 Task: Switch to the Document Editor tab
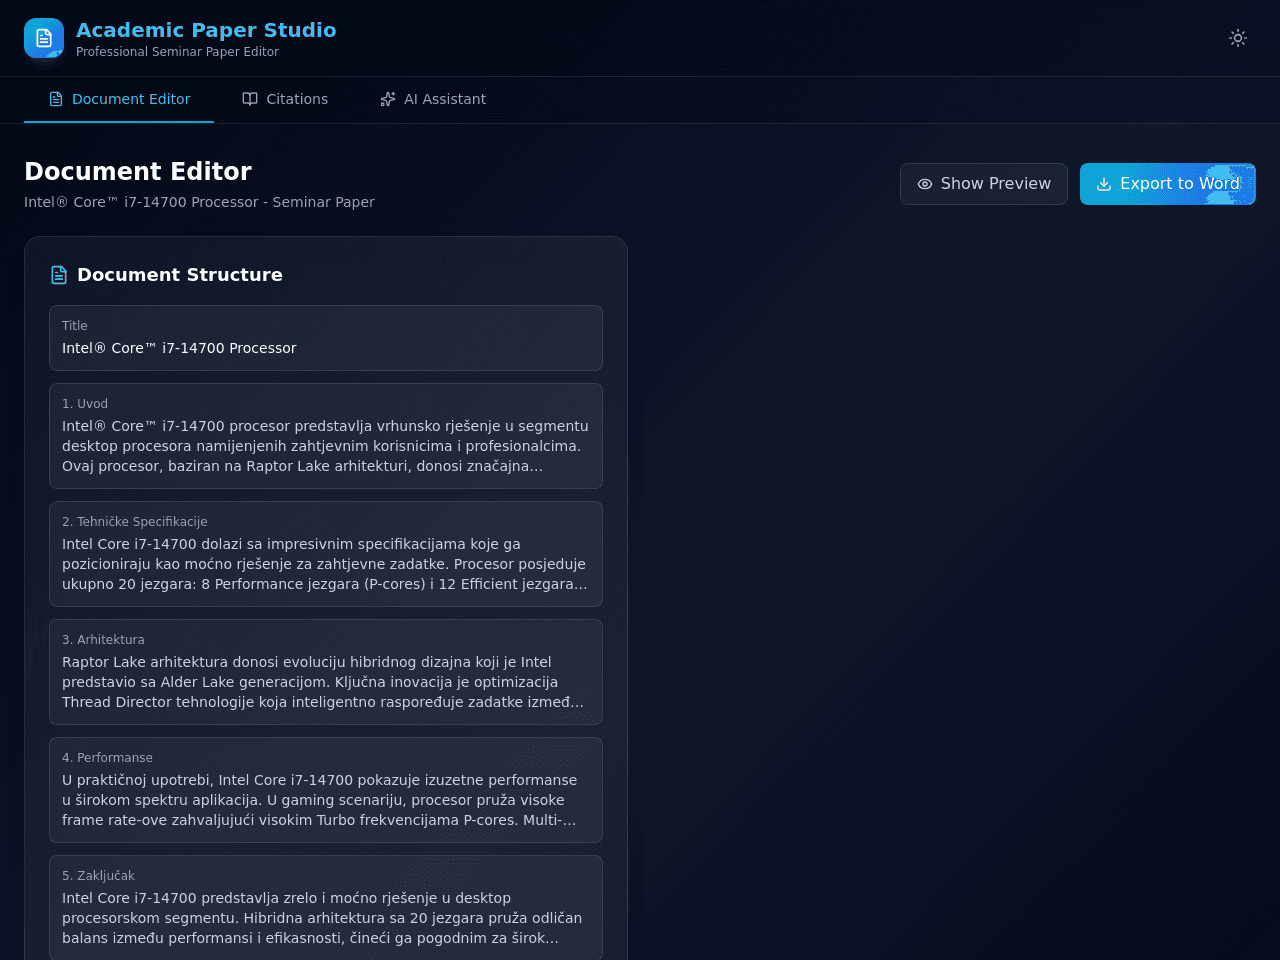(x=119, y=99)
